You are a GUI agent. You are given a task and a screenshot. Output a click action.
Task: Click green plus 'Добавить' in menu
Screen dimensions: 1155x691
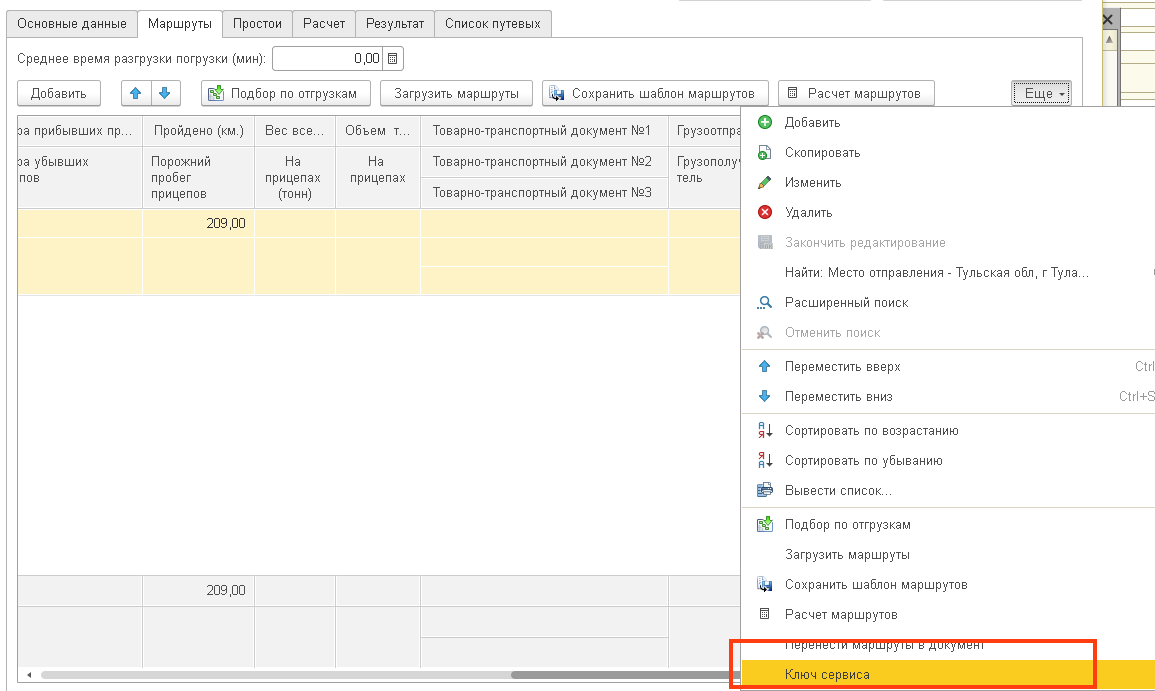(x=812, y=123)
